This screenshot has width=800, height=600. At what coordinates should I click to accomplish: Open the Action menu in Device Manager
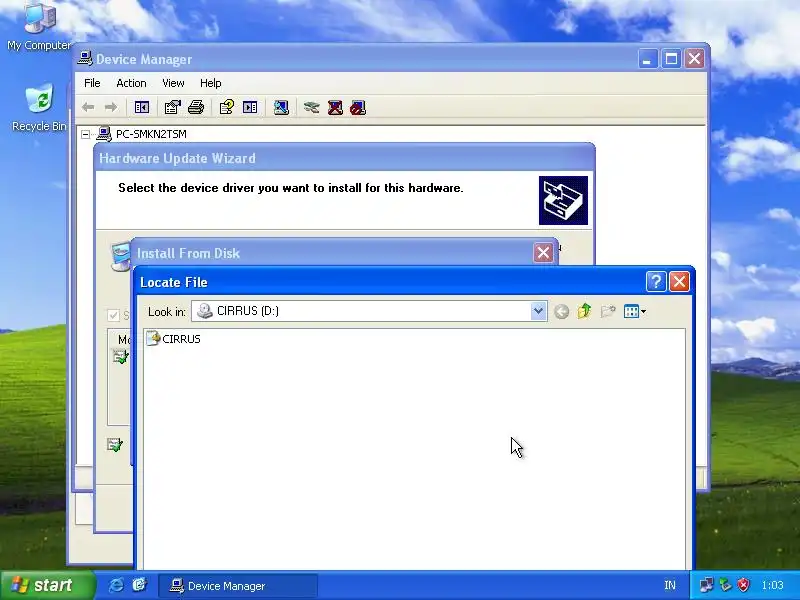click(x=131, y=83)
